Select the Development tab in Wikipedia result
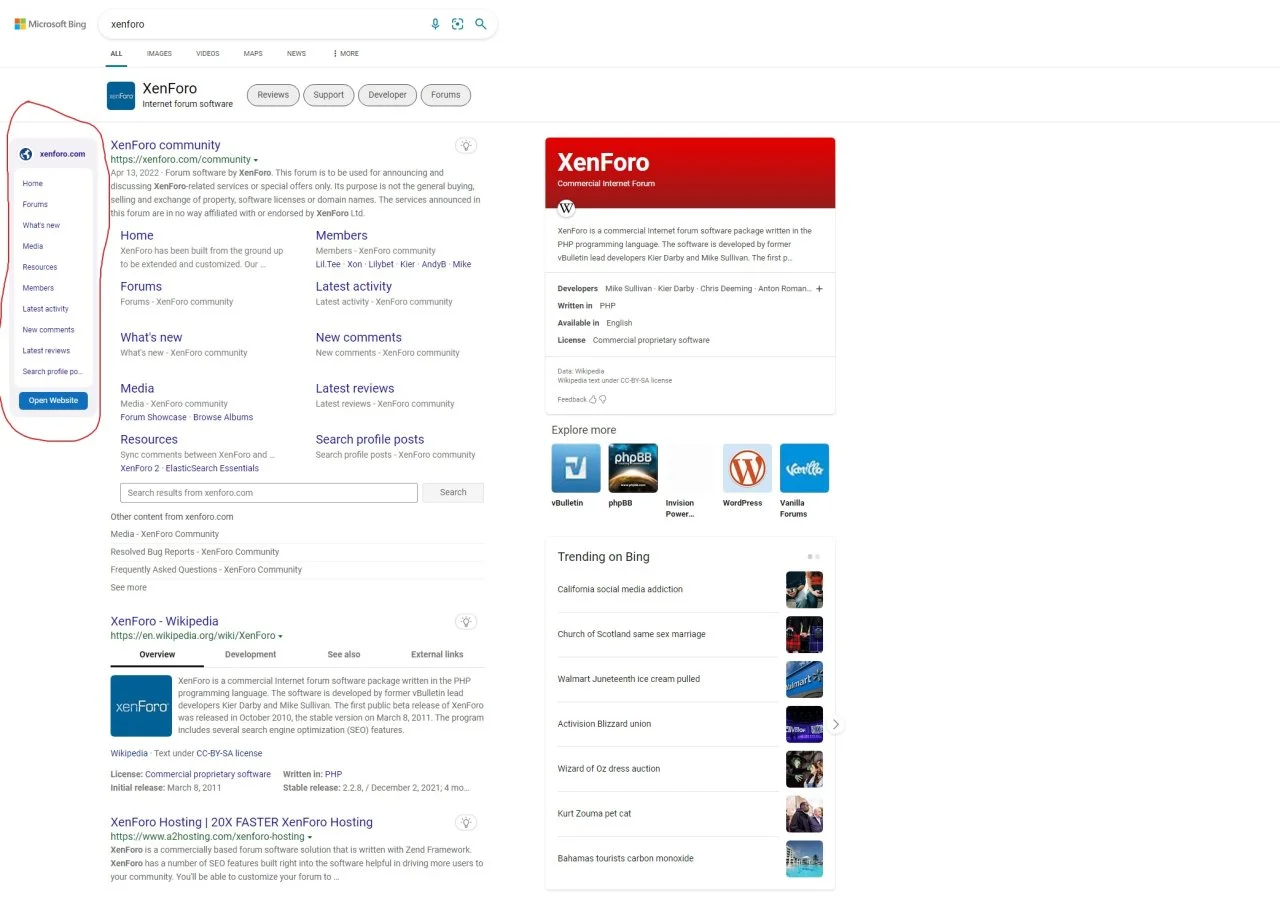Screen dimensions: 1280x897 pyautogui.click(x=250, y=654)
